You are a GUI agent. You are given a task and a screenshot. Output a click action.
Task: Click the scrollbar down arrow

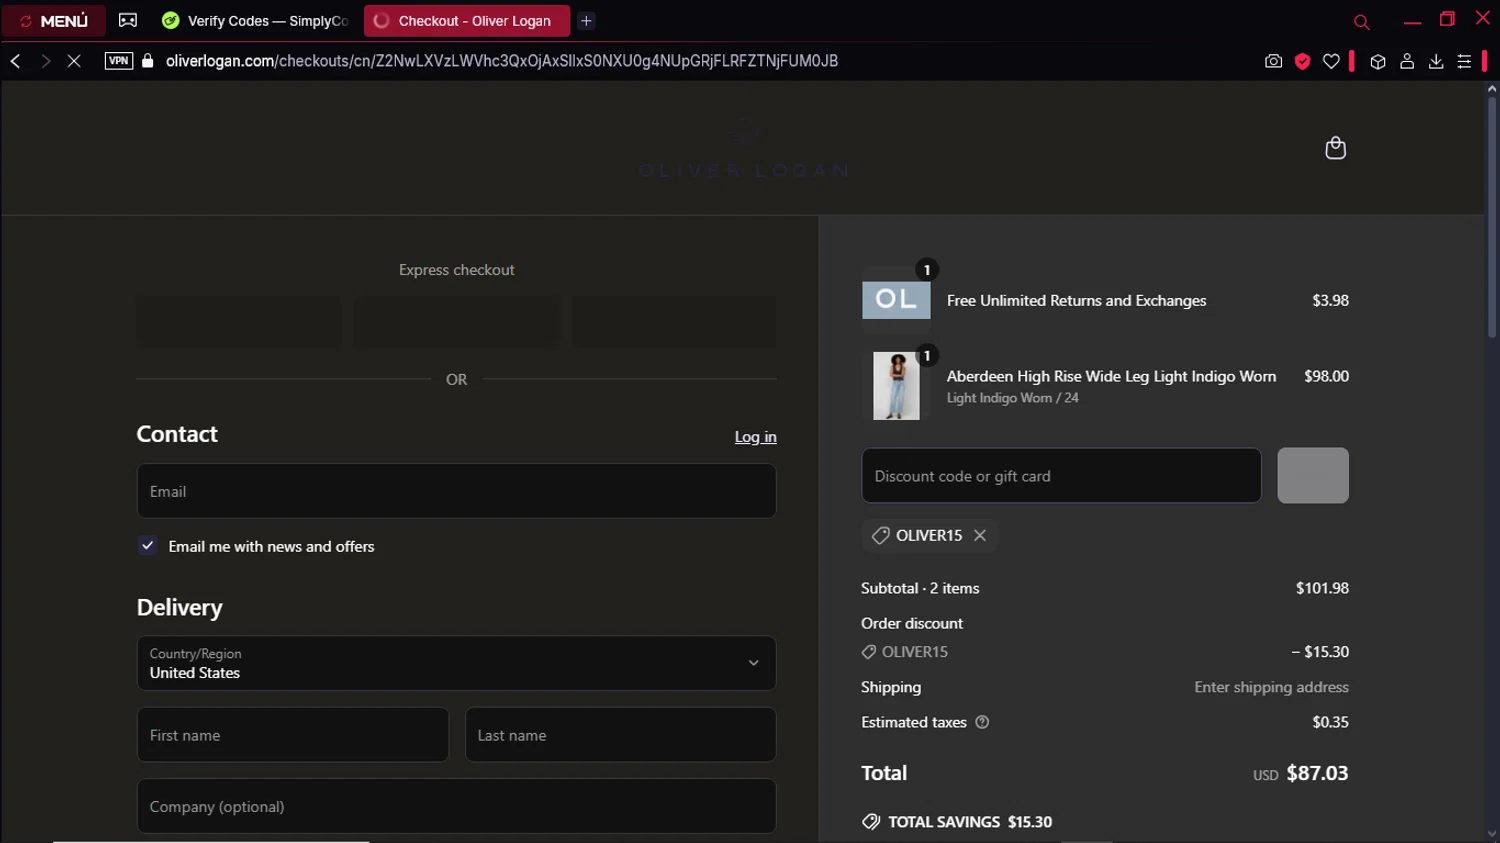(x=1492, y=834)
